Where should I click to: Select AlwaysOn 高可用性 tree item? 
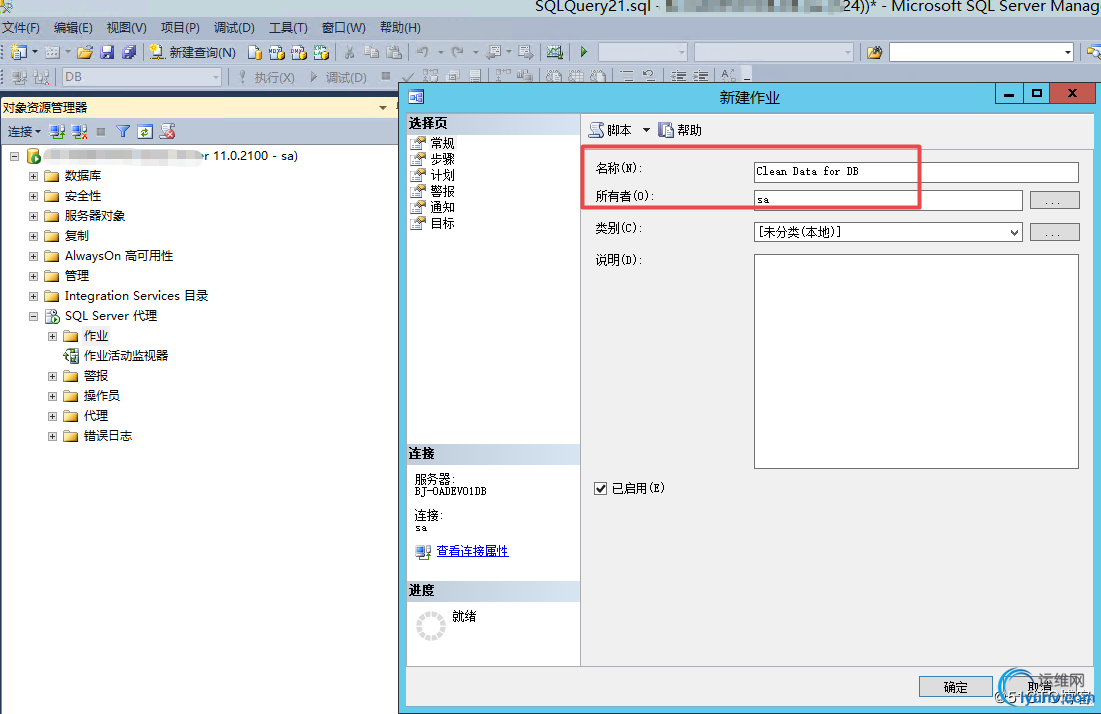point(119,256)
